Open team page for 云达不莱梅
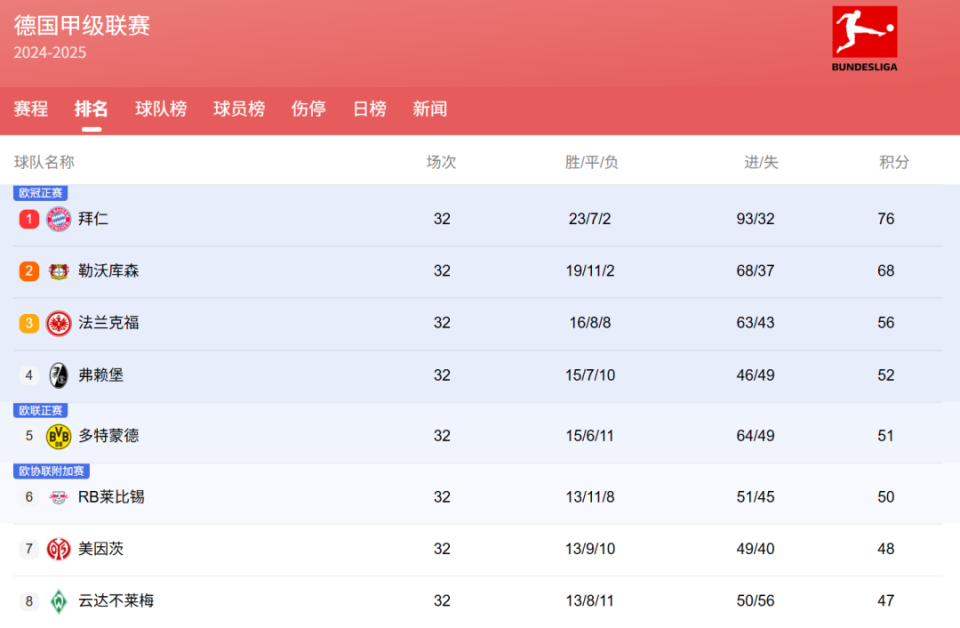This screenshot has height=628, width=960. tap(116, 601)
